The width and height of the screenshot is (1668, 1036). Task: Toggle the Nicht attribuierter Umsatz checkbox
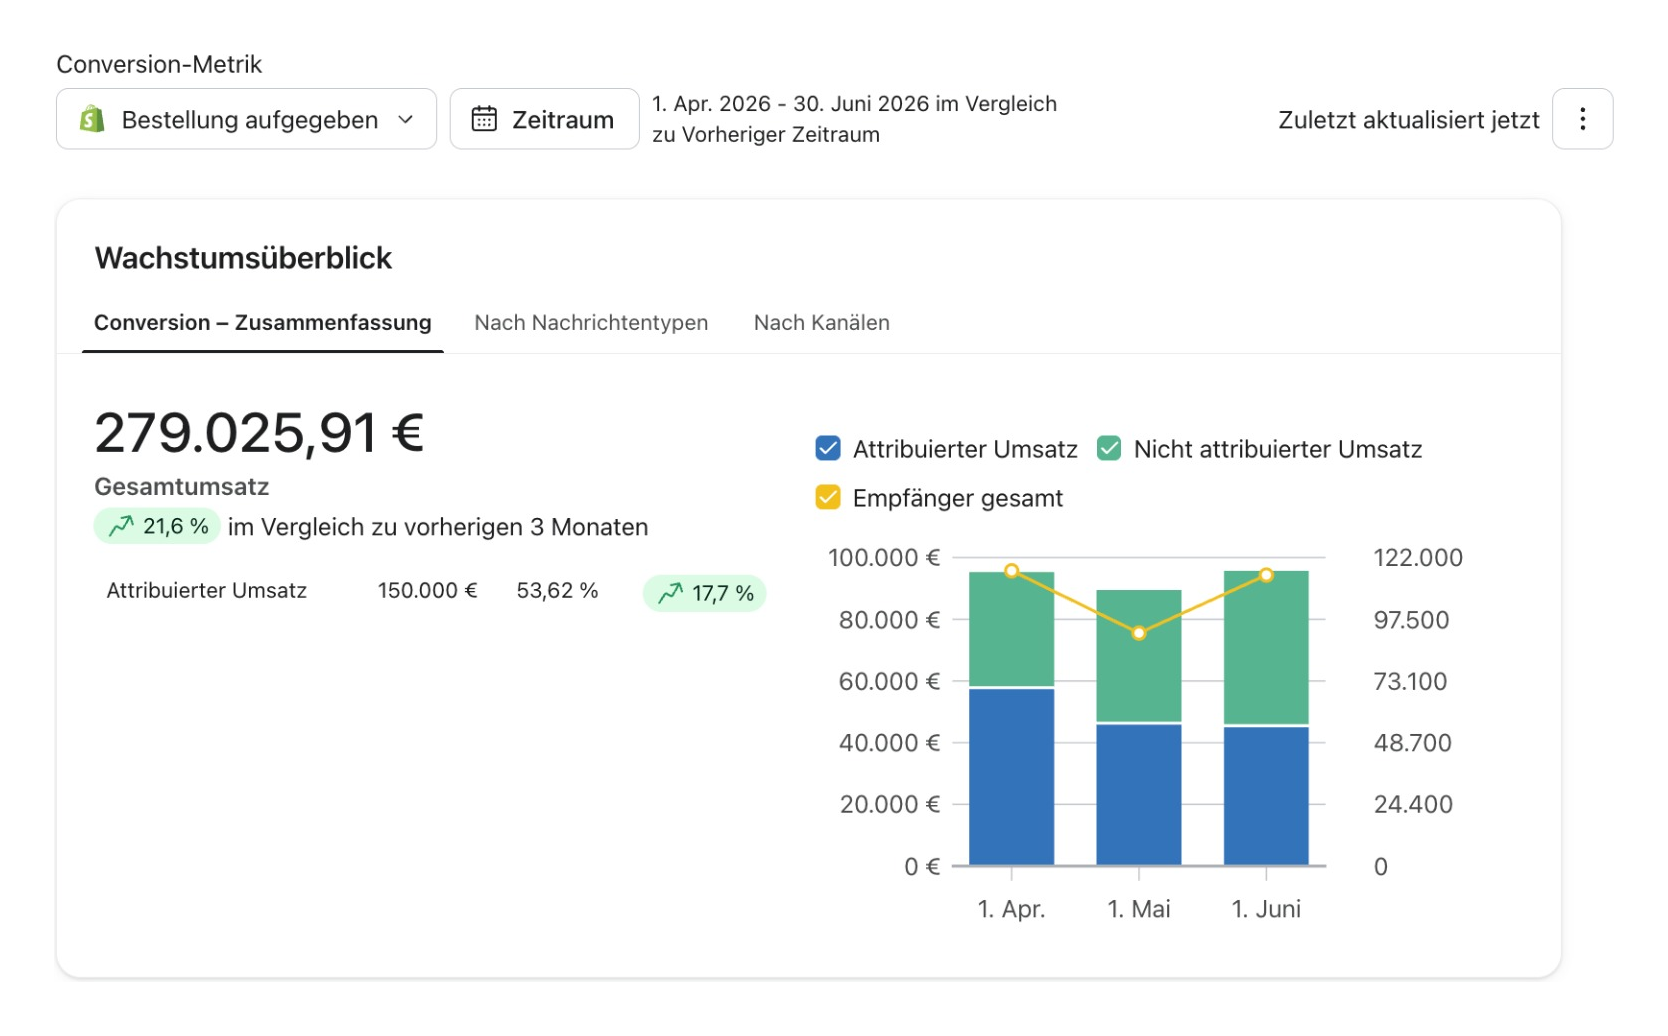(1109, 448)
